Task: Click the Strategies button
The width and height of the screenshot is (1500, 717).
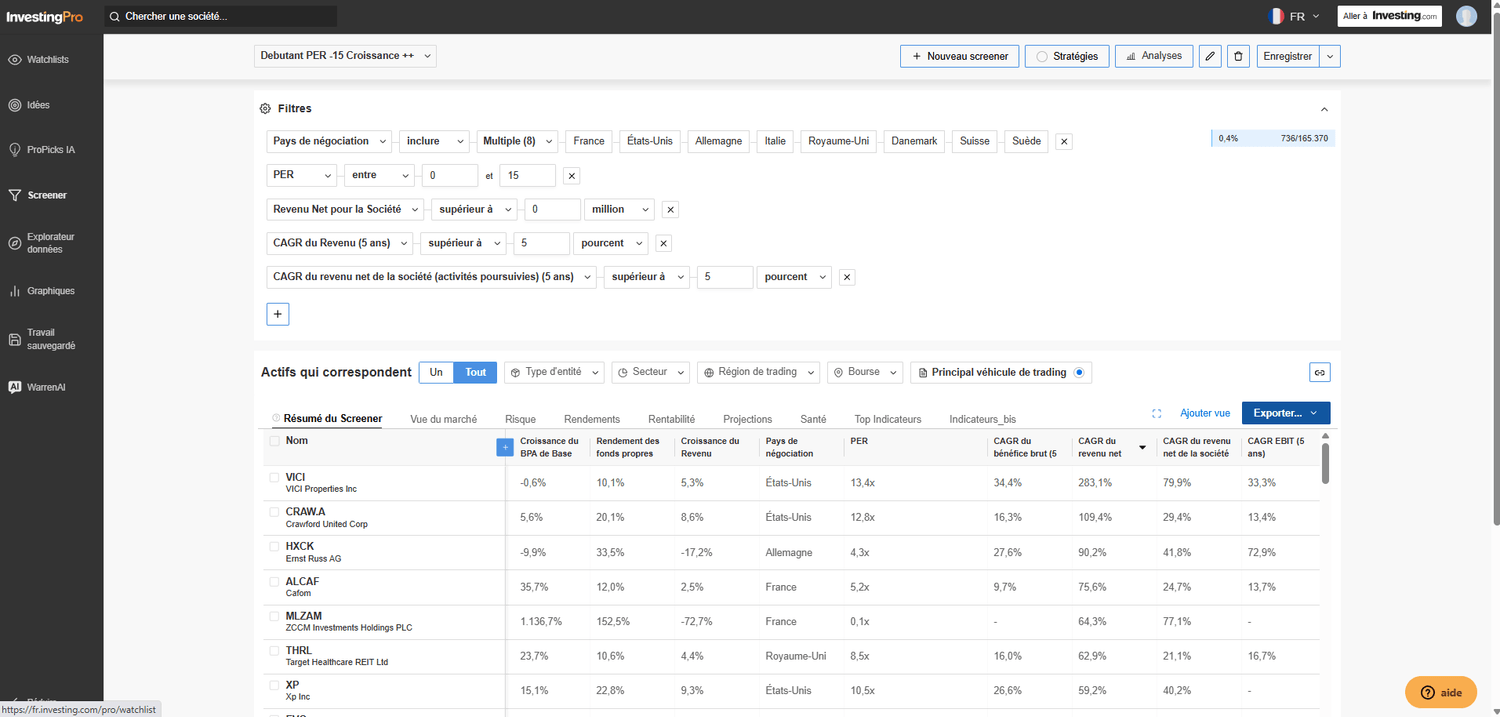Action: tap(1067, 56)
